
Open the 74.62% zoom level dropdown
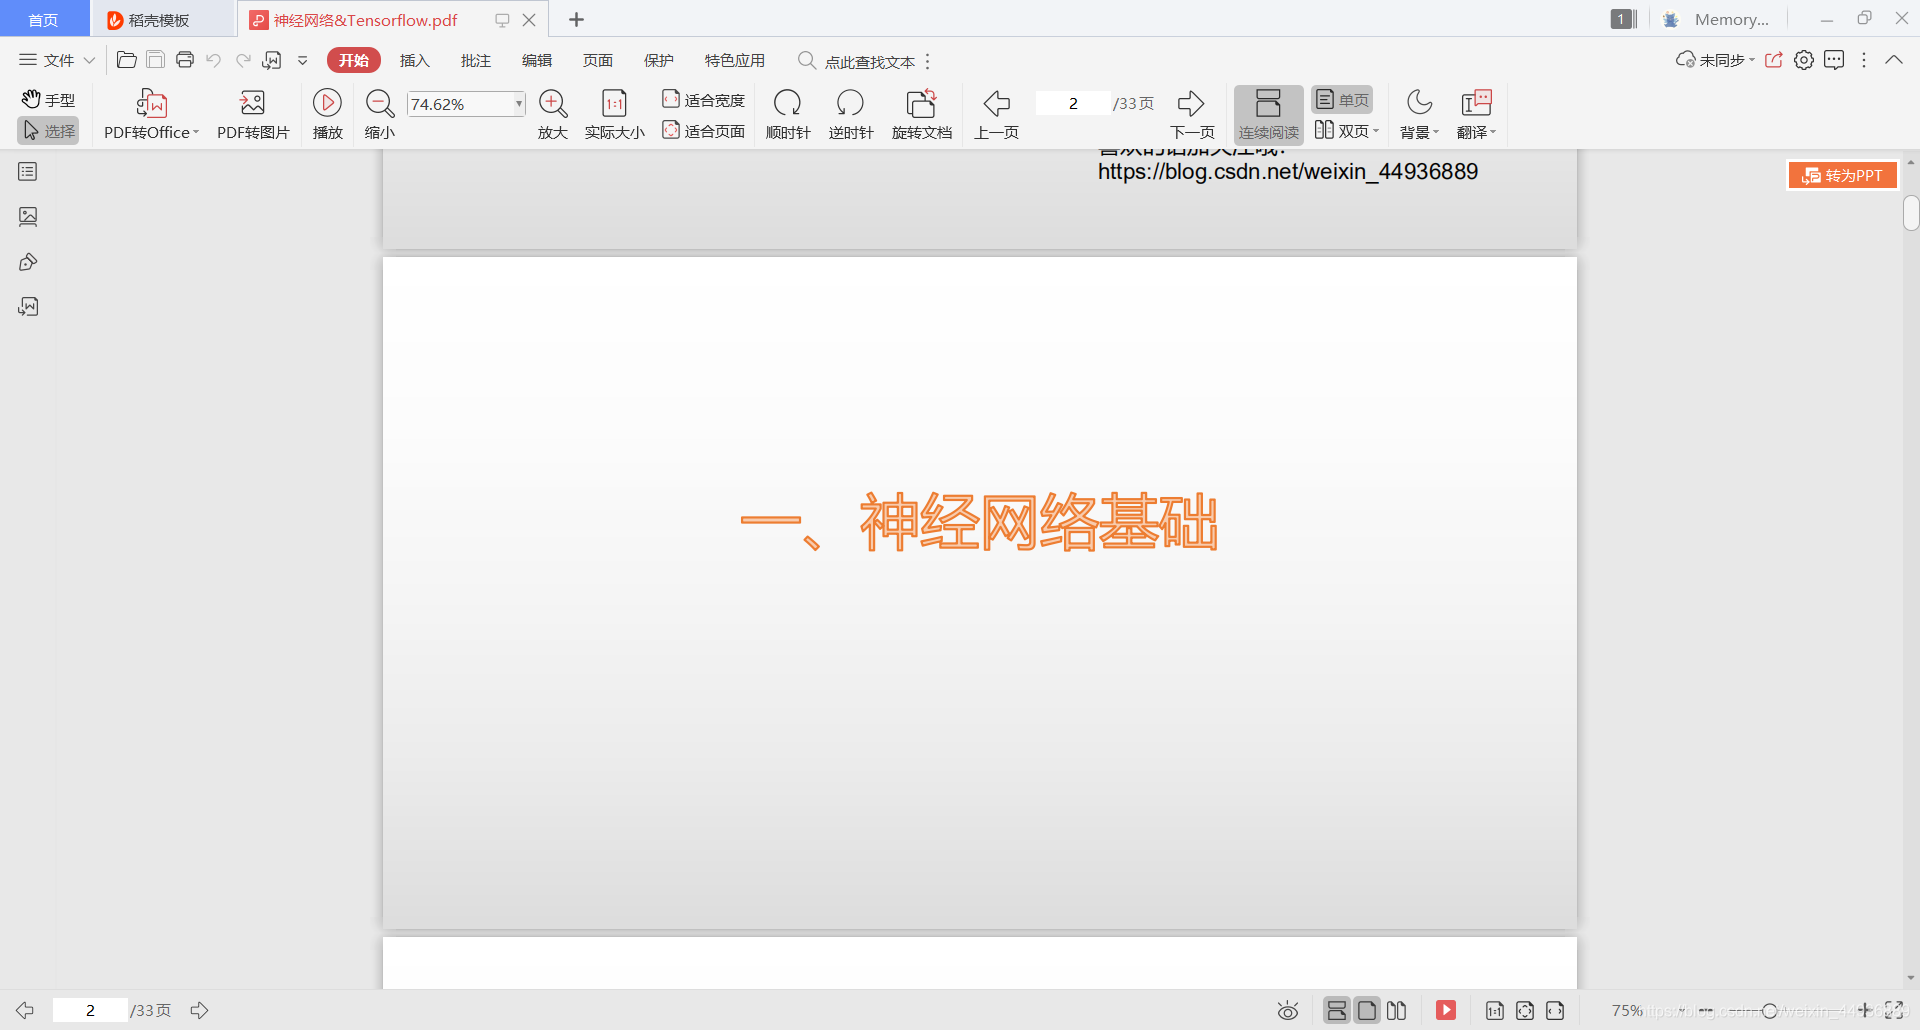click(x=519, y=104)
